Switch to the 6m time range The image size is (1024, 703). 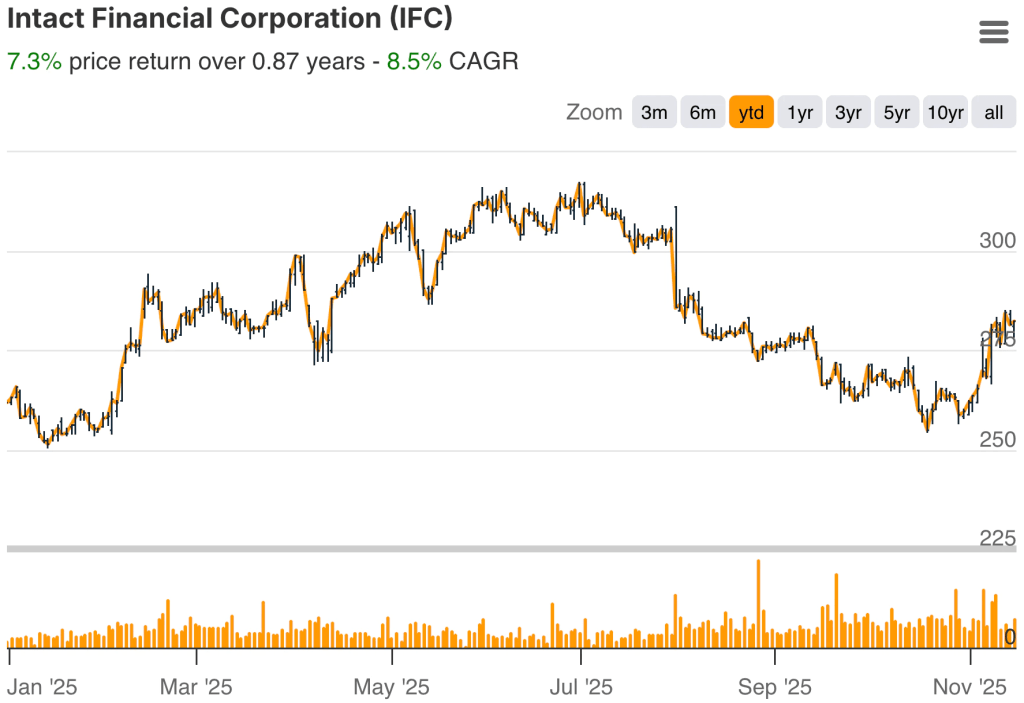(x=702, y=112)
